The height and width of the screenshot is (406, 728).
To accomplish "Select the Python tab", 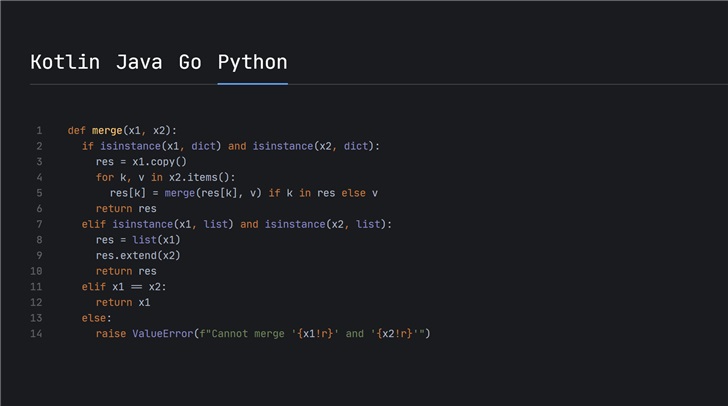I will 253,62.
